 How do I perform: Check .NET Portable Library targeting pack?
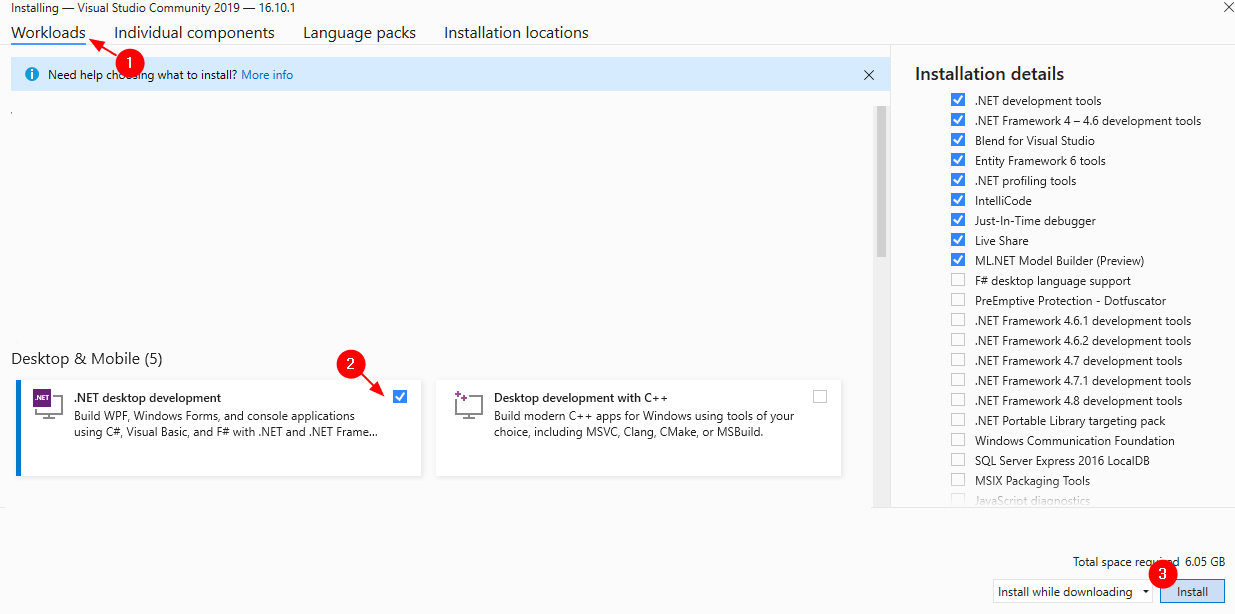pyautogui.click(x=958, y=420)
